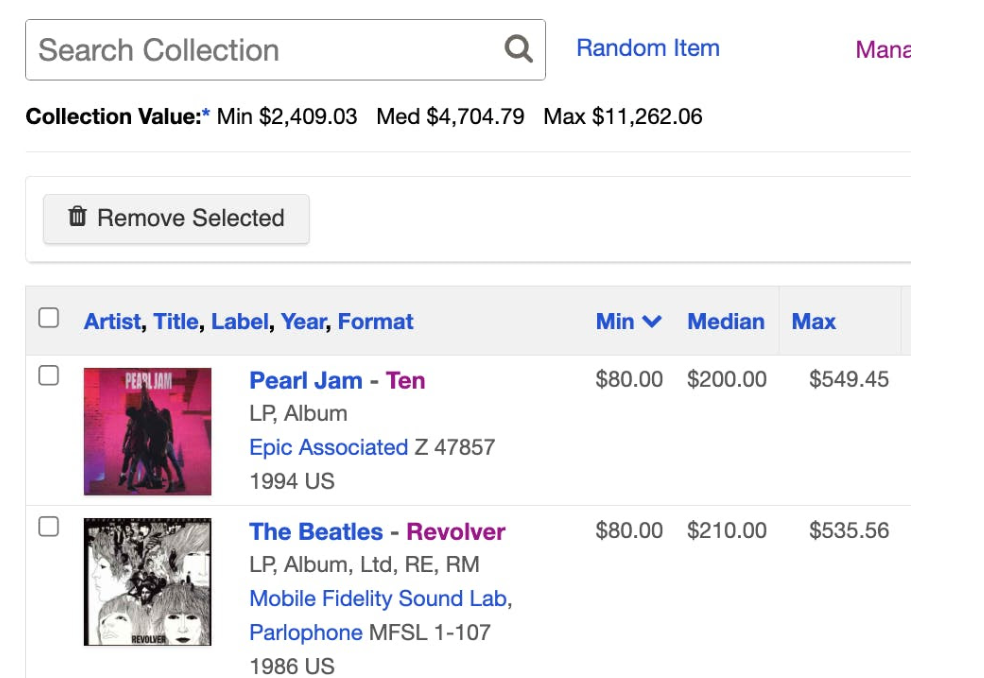Sort the collection by Format
This screenshot has width=984, height=678.
coord(375,321)
